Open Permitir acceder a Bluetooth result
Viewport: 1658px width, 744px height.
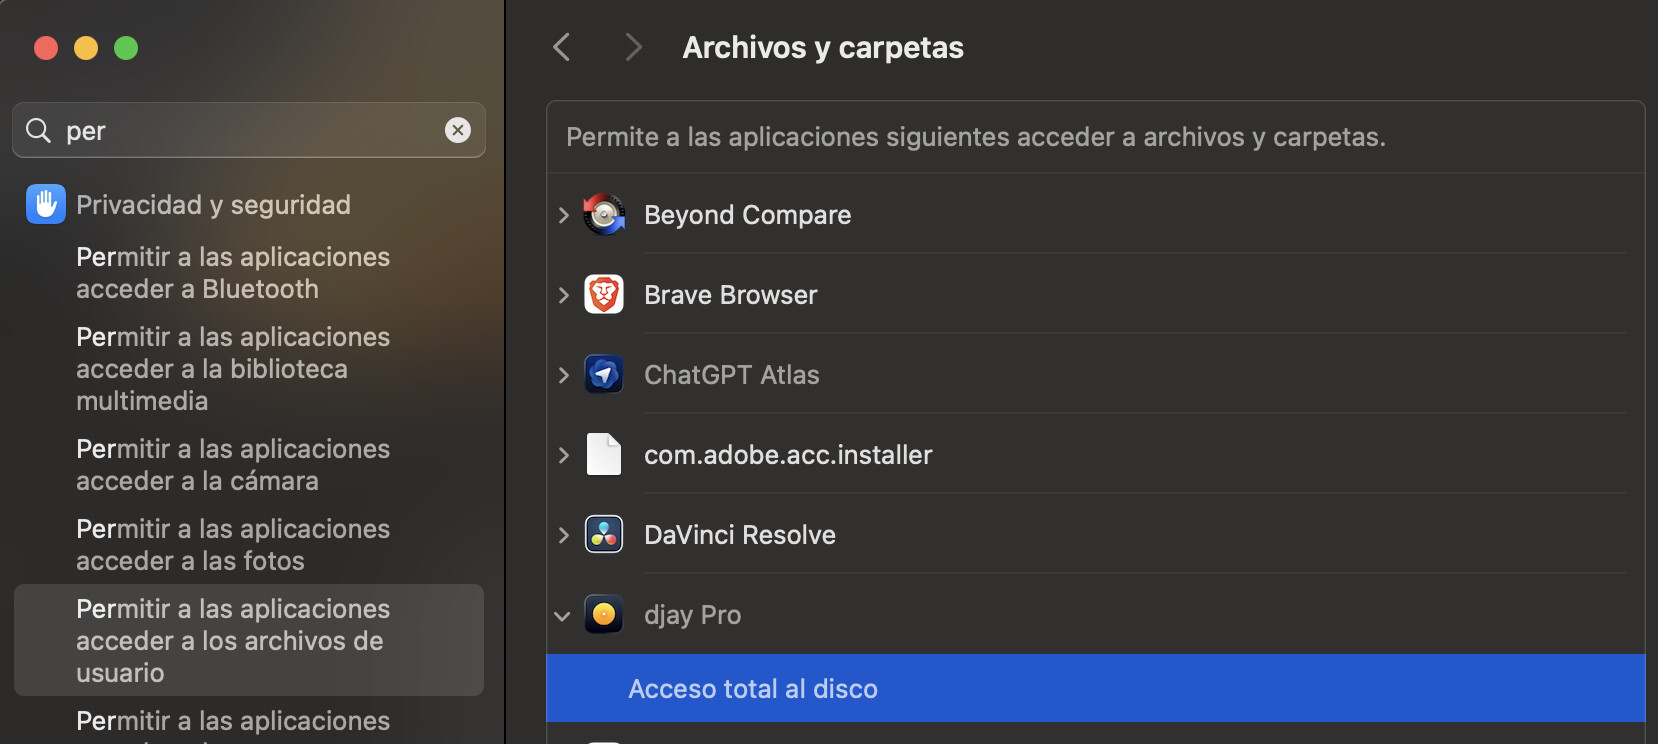pyautogui.click(x=233, y=273)
